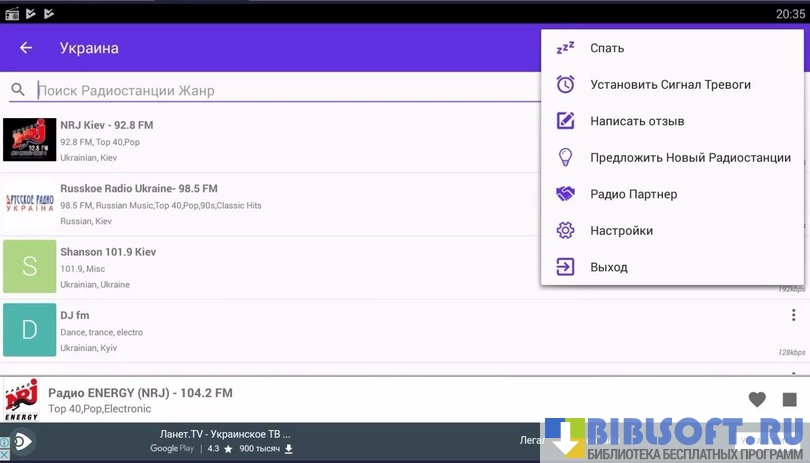Screen dimensions: 810x463
Task: Click the handshake Radio Partner icon
Action: [565, 194]
